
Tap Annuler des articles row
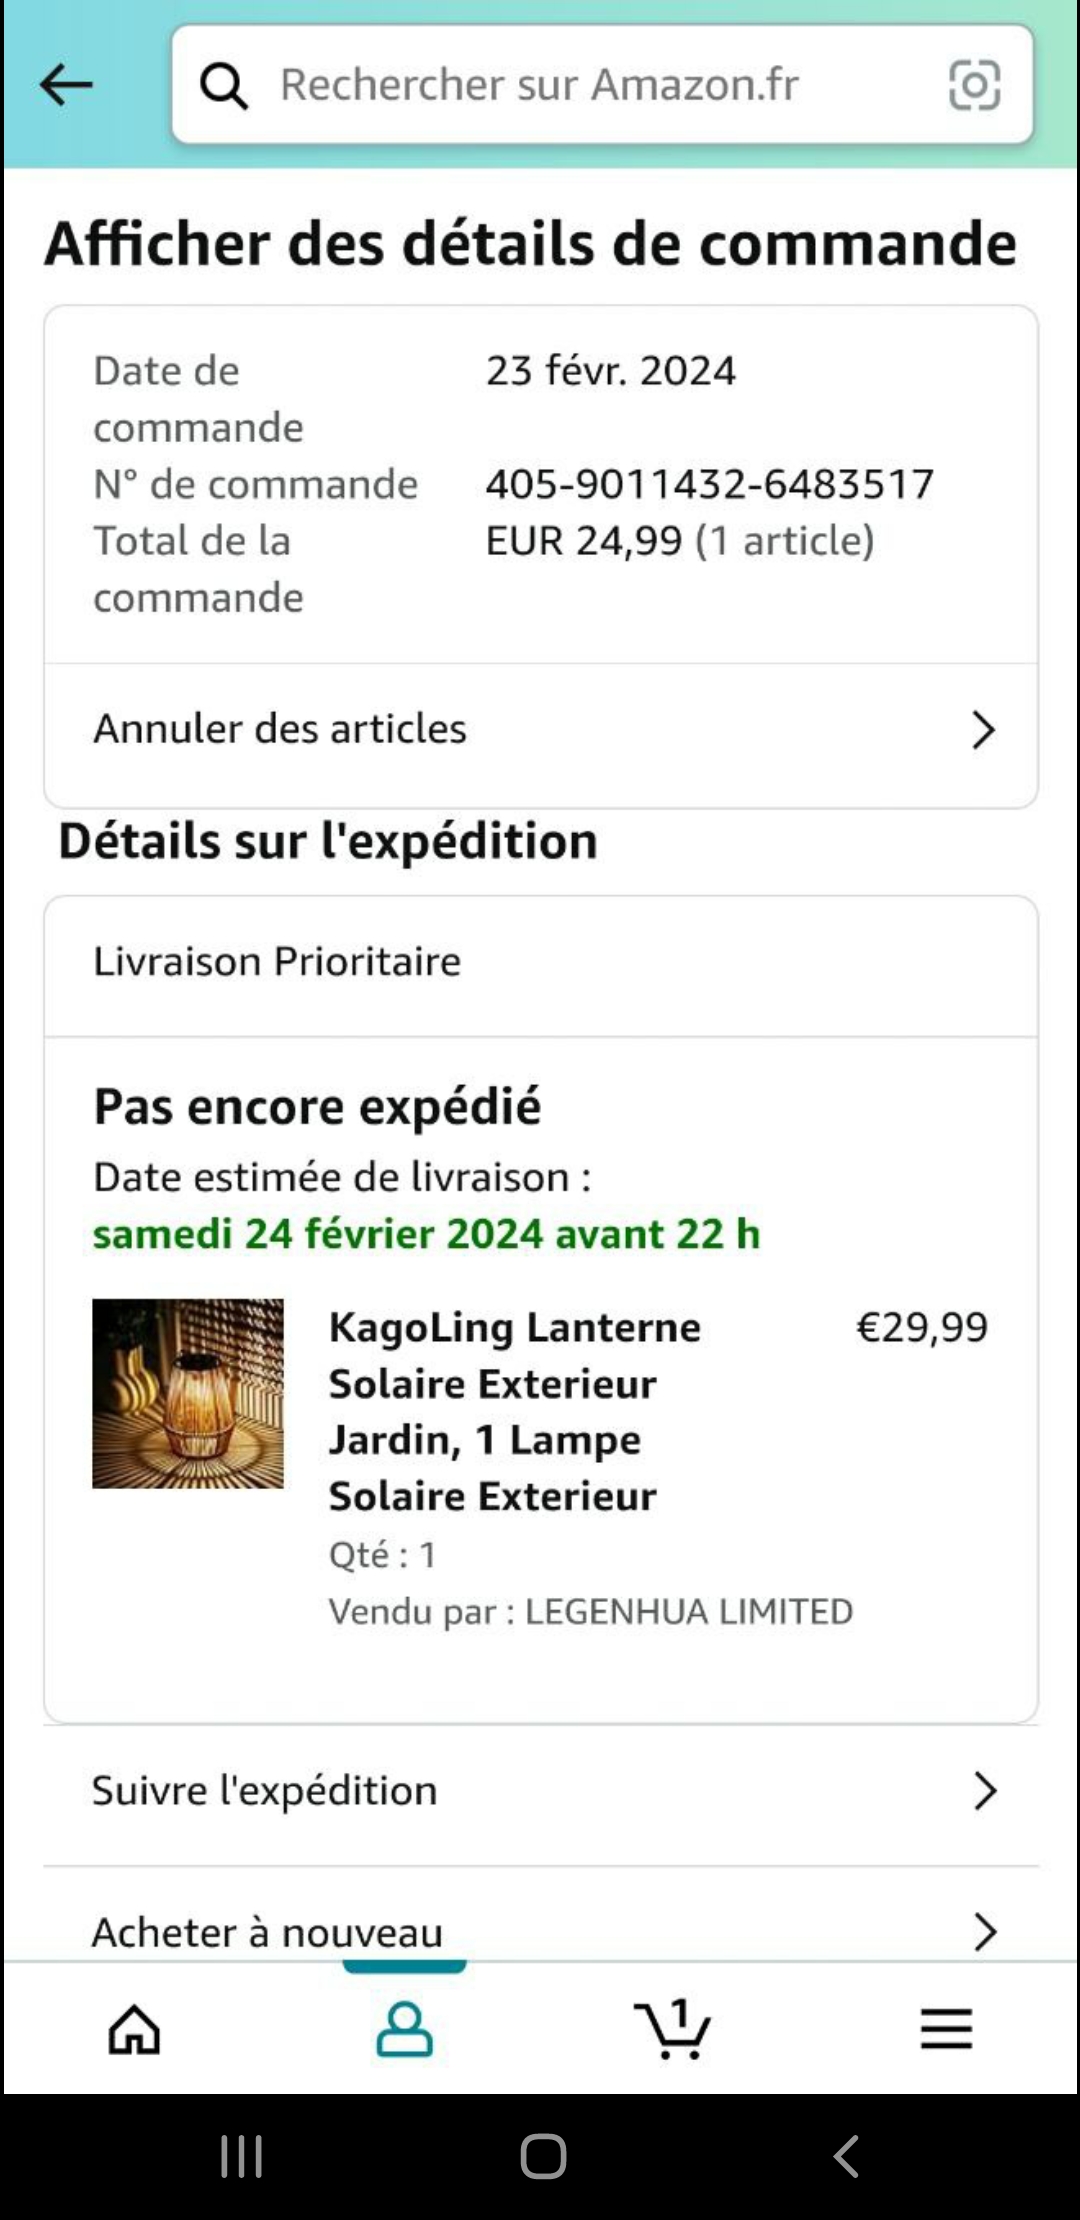pyautogui.click(x=280, y=730)
